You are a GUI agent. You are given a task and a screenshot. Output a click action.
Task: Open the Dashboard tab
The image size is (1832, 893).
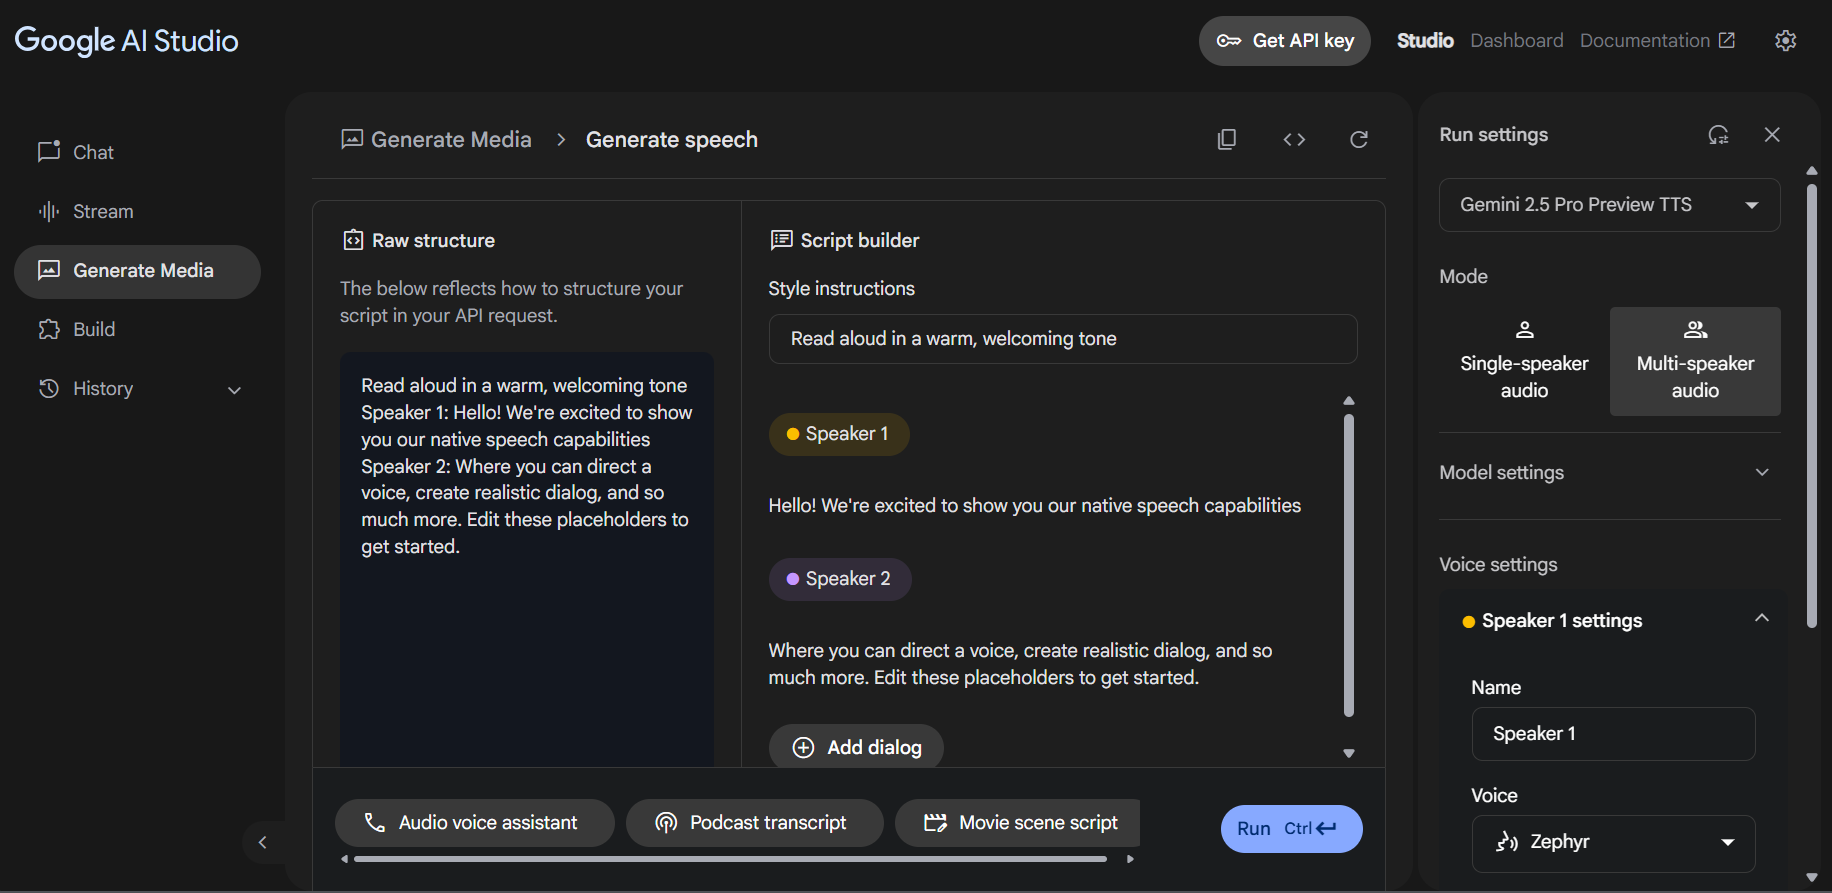[x=1516, y=40]
